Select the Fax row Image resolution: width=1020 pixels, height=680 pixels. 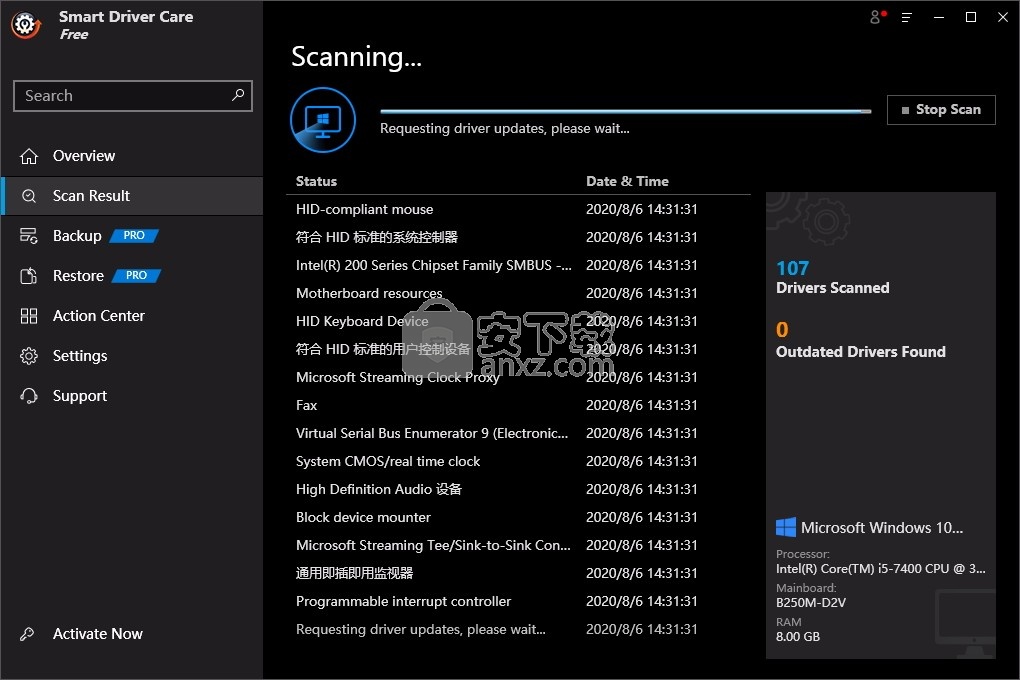coord(518,405)
